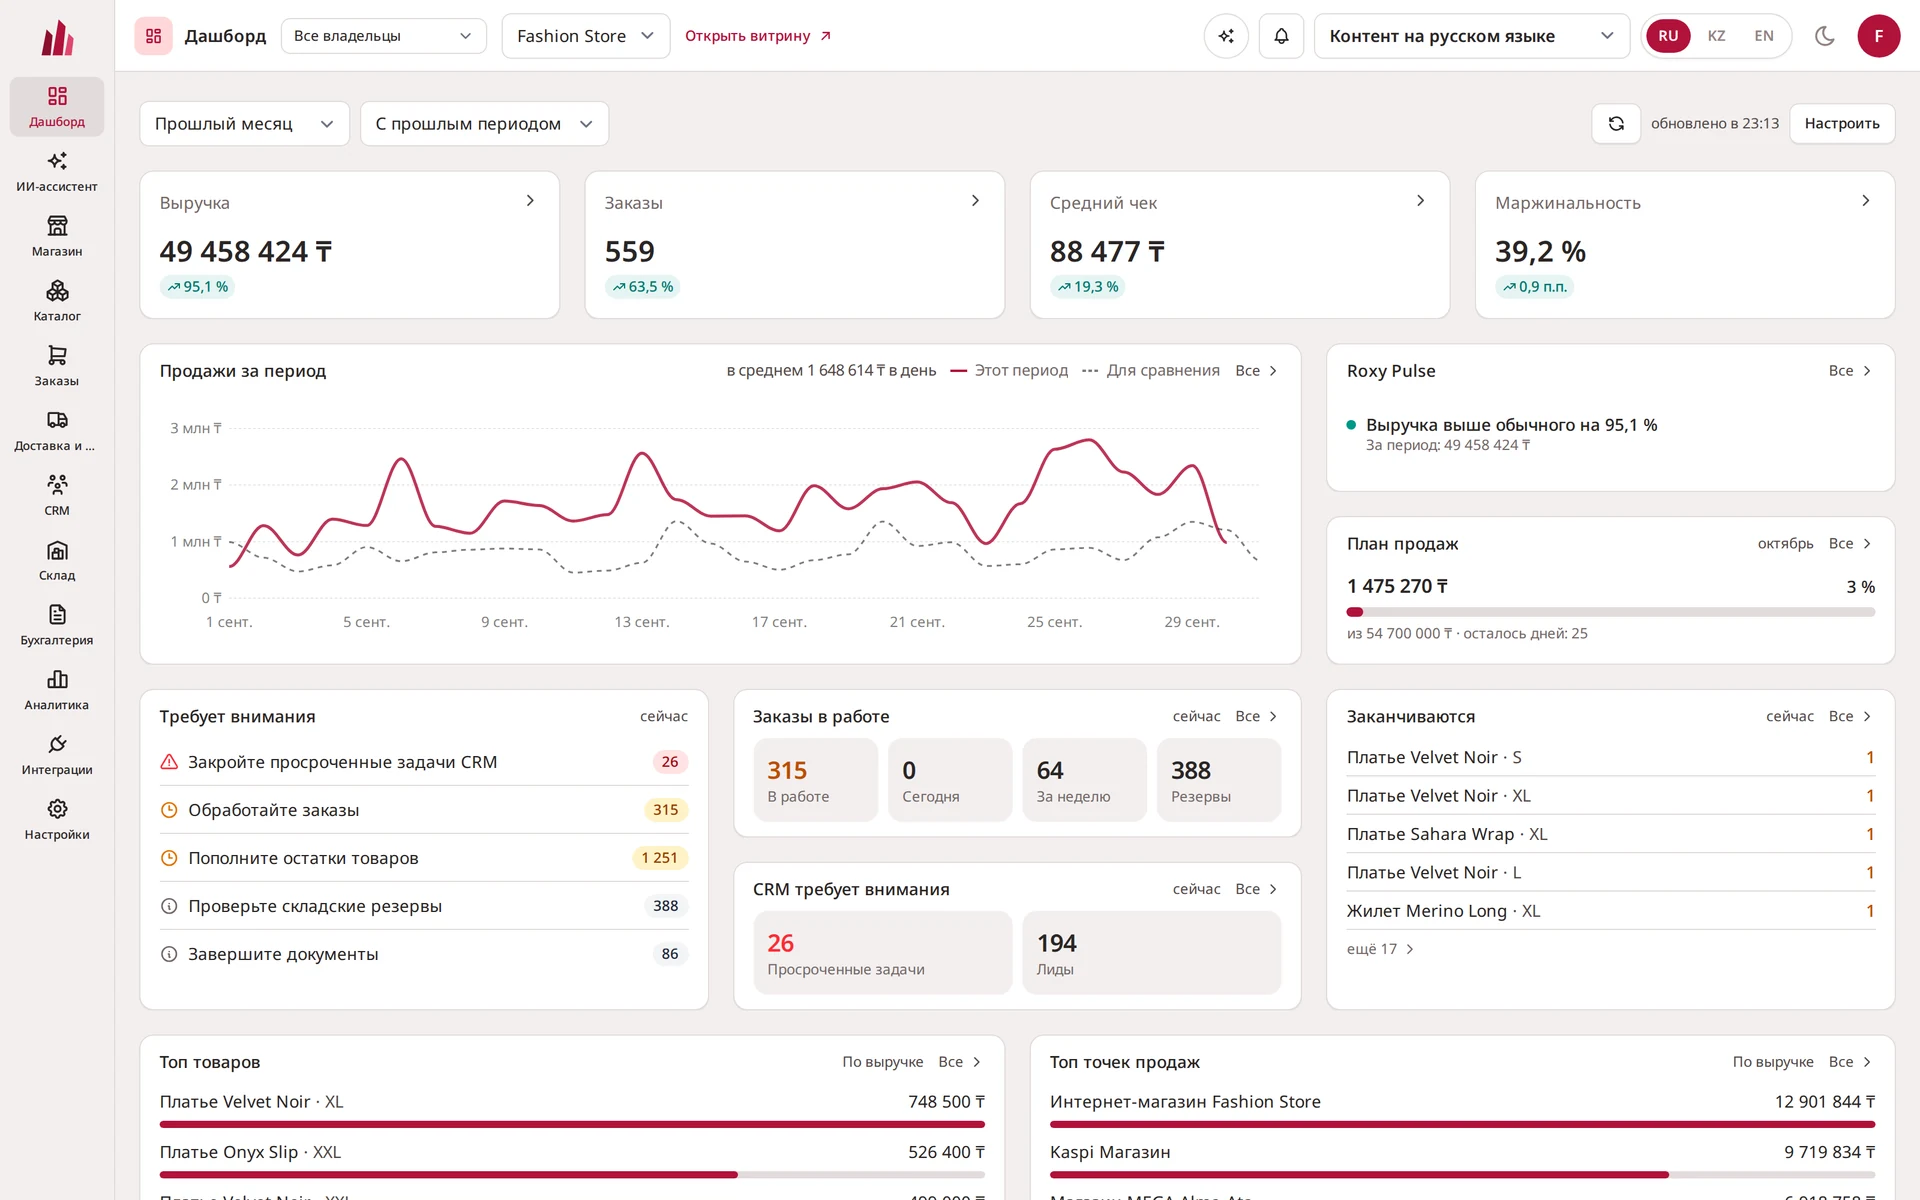This screenshot has width=1920, height=1200.
Task: Open Склад warehouse icon in sidebar
Action: coord(57,560)
